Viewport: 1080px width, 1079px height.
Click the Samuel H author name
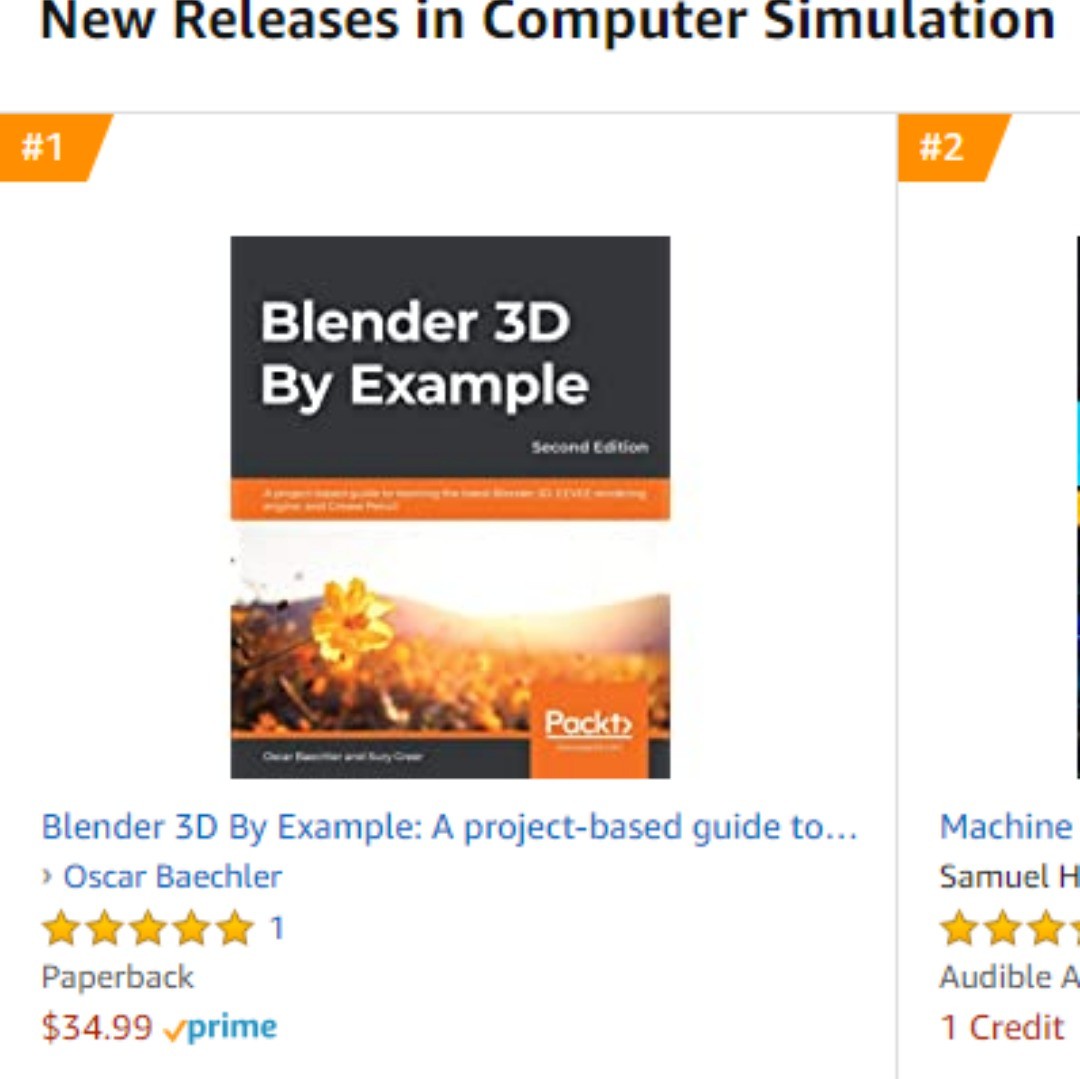tap(1008, 877)
